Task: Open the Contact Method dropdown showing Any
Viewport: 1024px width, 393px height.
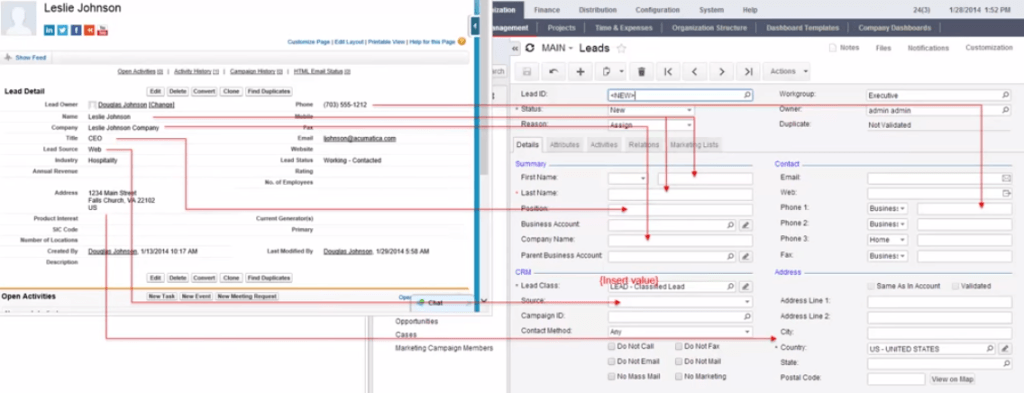Action: click(680, 332)
